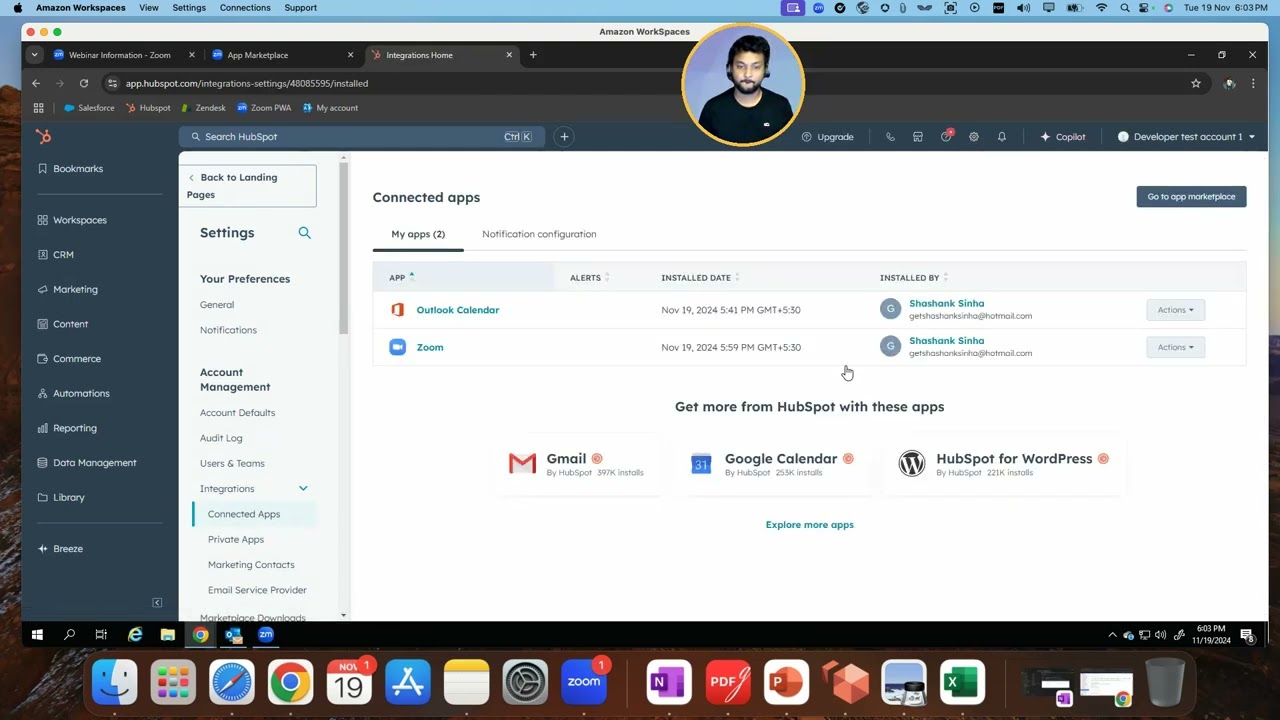The height and width of the screenshot is (720, 1280).
Task: Open the Zoom PWA bookmark
Action: (264, 108)
